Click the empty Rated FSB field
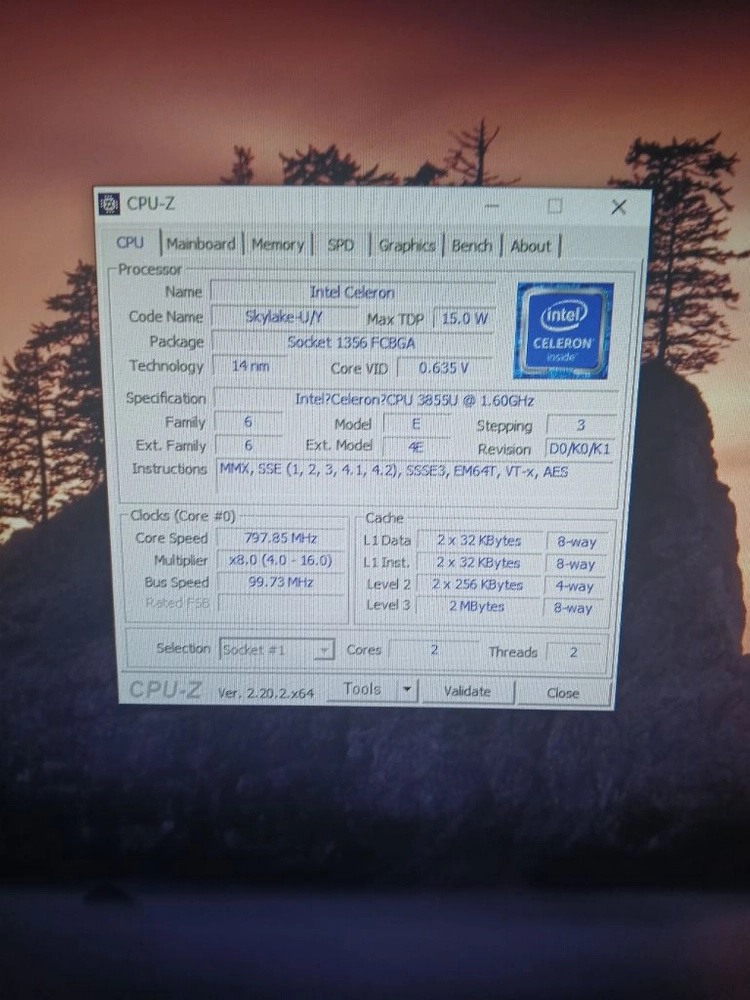This screenshot has width=750, height=1000. point(281,603)
